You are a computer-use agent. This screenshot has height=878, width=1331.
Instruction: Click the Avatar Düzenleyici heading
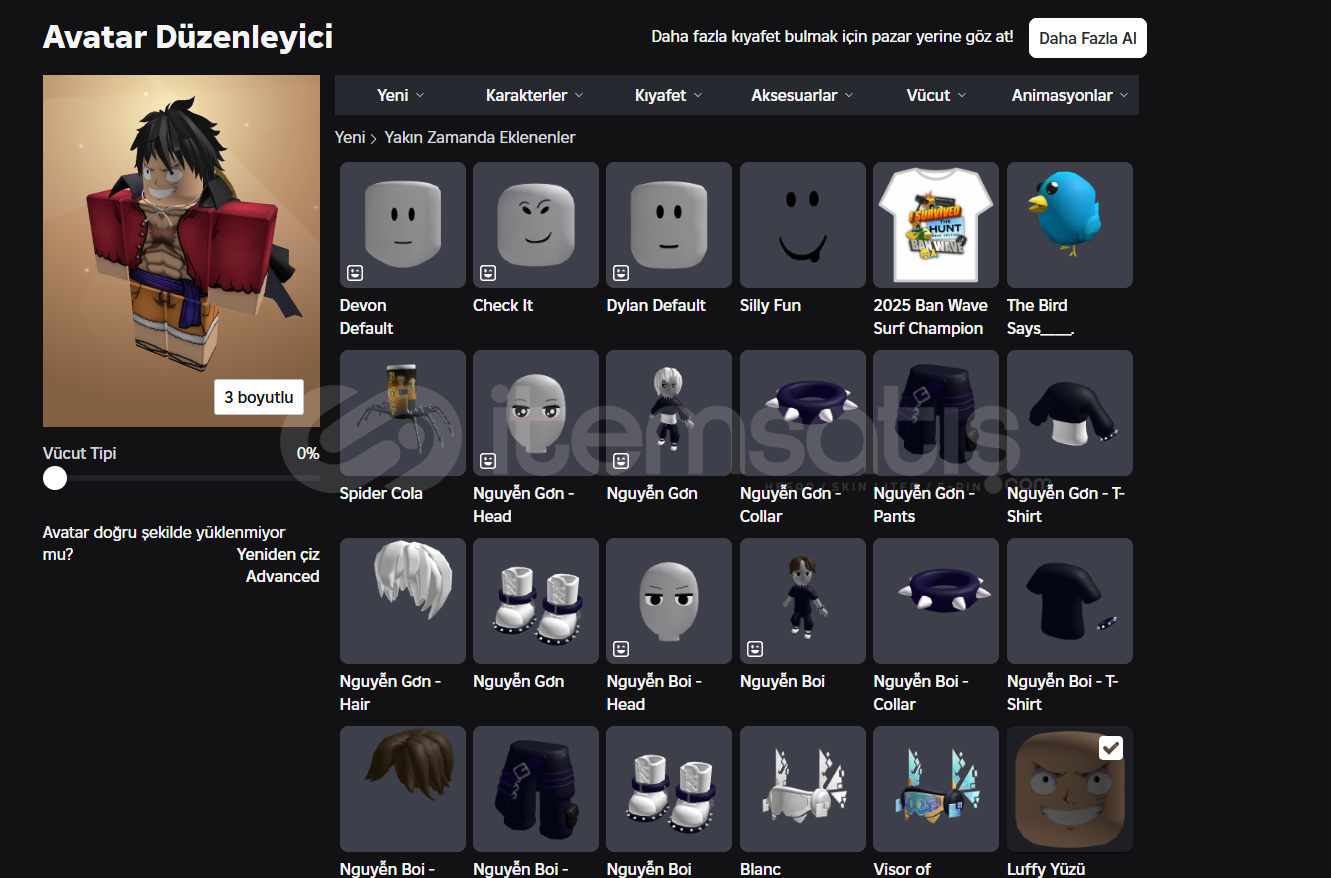188,37
